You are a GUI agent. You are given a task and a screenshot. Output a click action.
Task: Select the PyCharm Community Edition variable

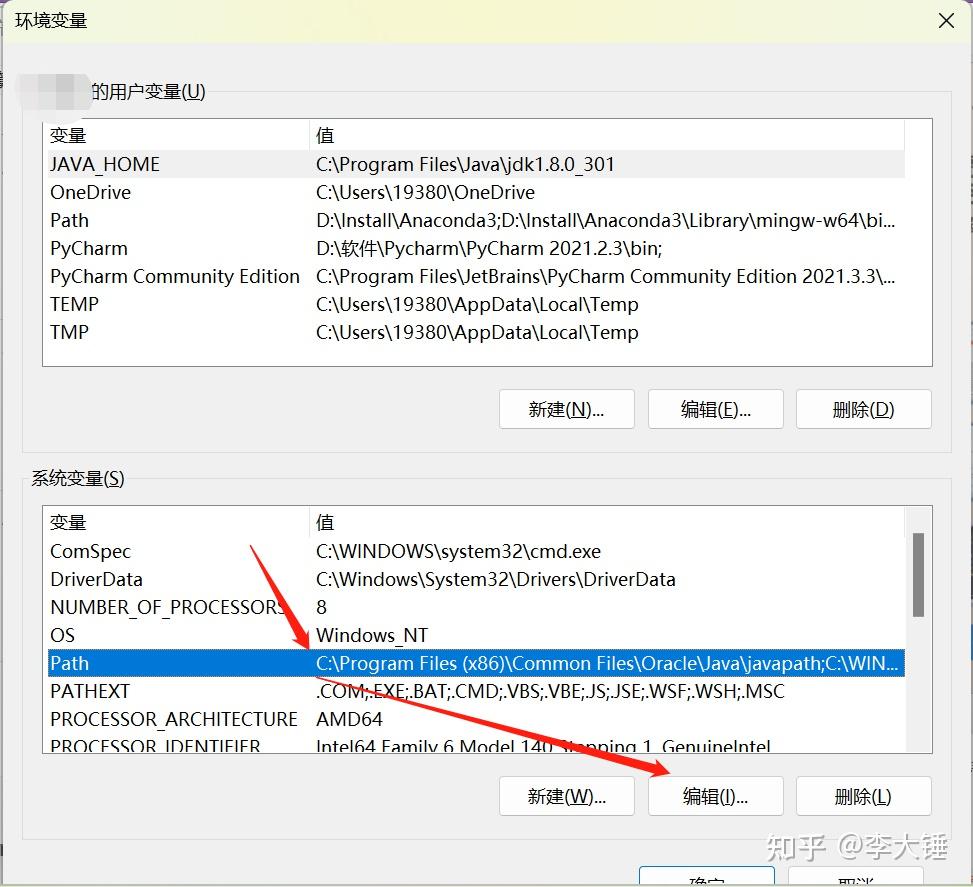pos(174,276)
